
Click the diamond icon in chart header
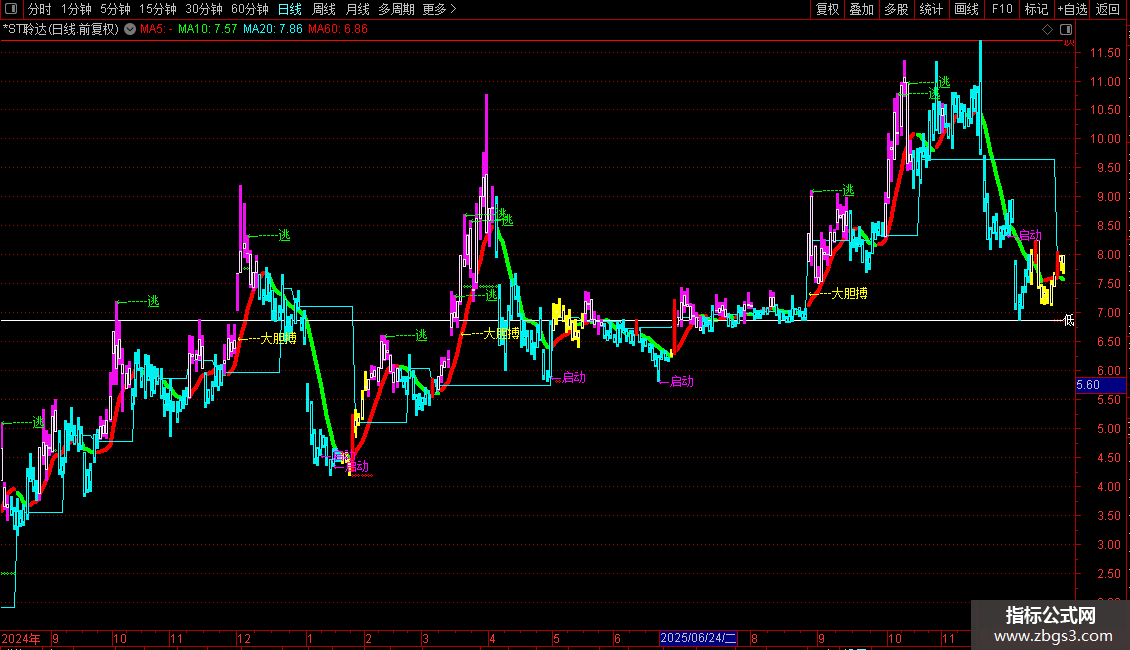[1048, 29]
